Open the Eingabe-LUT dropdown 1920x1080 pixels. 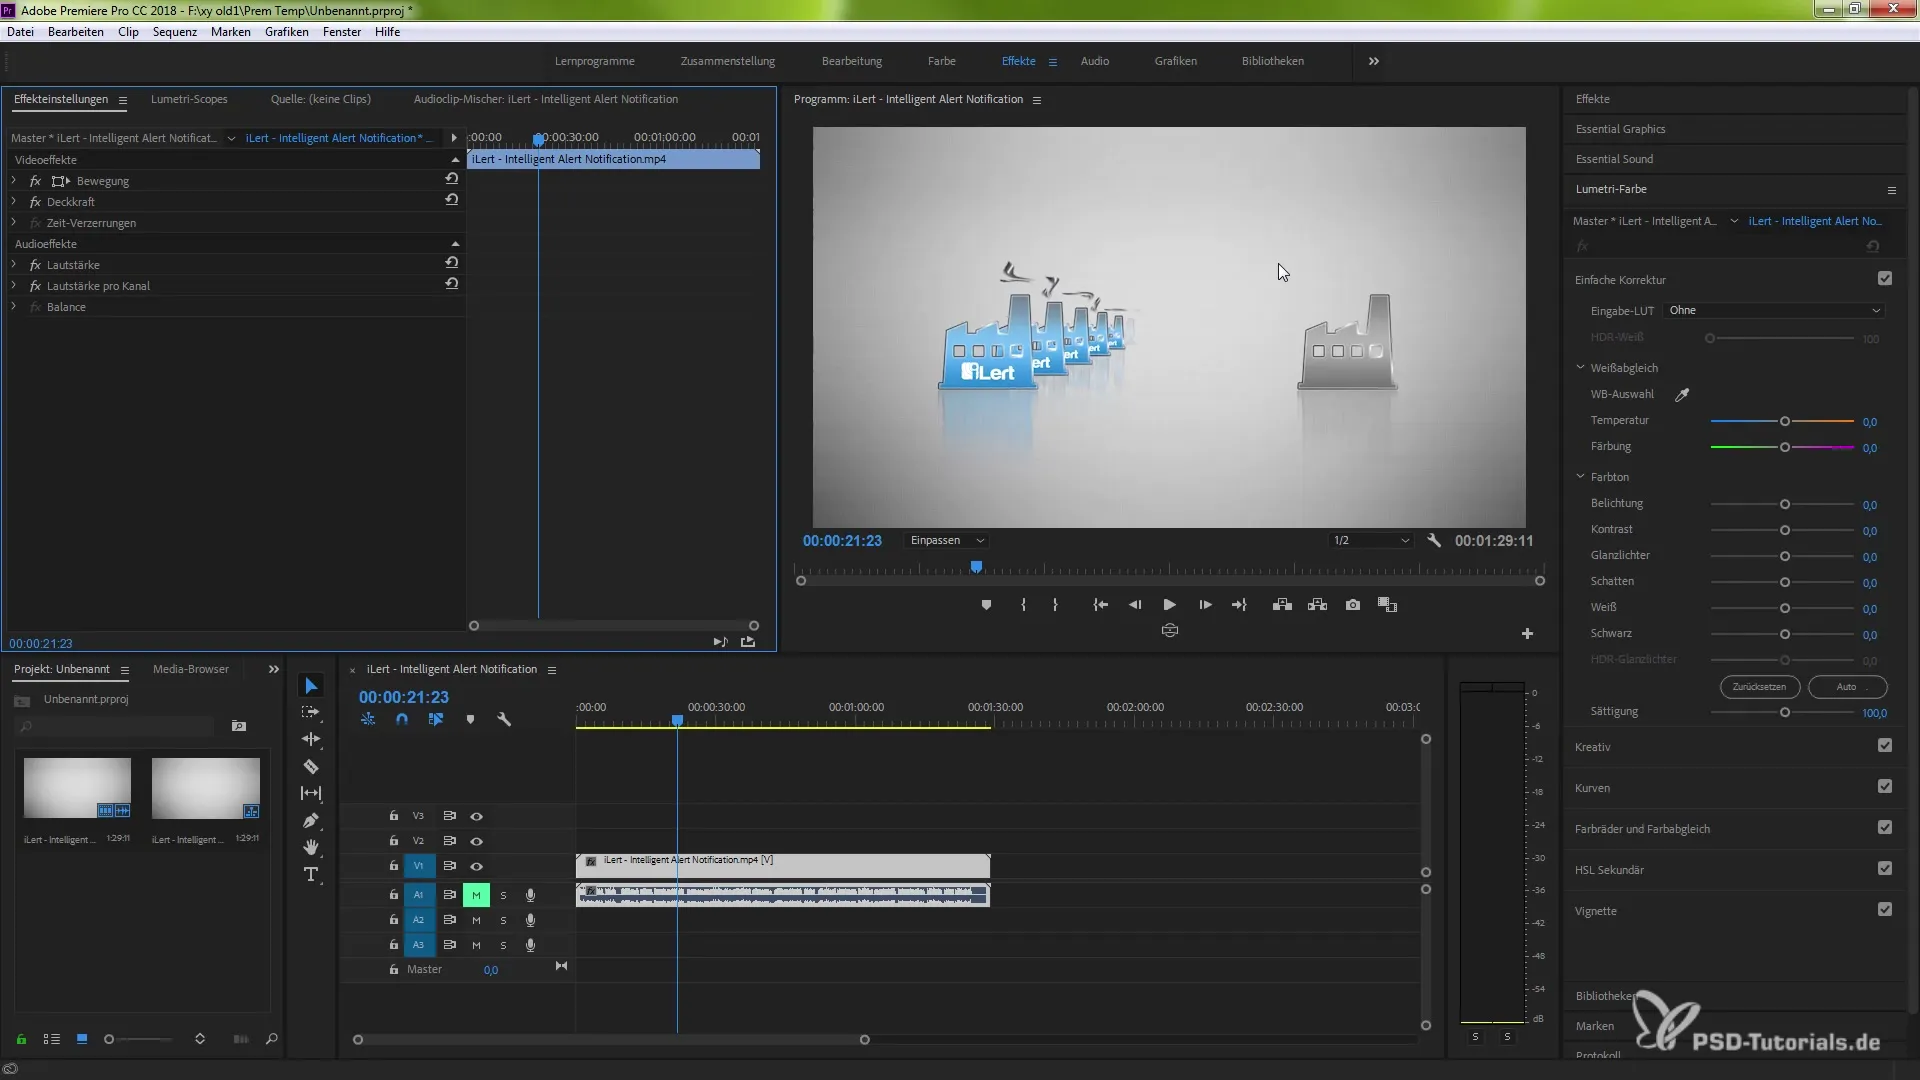tap(1774, 311)
